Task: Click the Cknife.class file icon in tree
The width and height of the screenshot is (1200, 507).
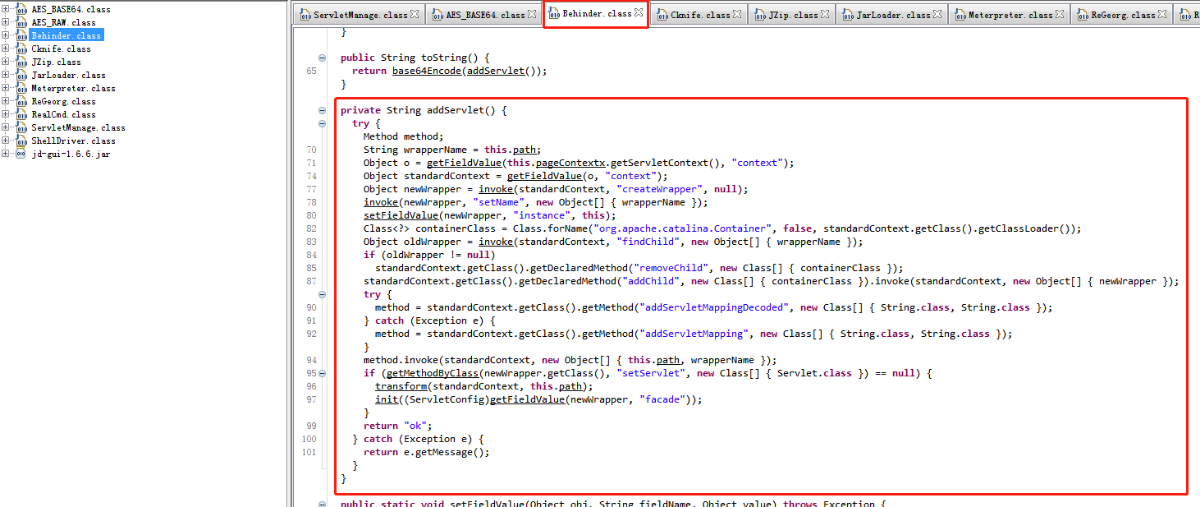Action: (20, 48)
